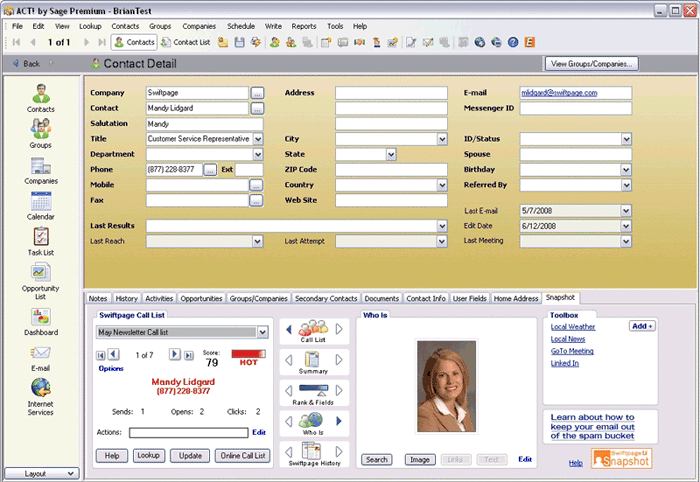Switch to the History tab
Image resolution: width=700 pixels, height=482 pixels.
tap(126, 299)
